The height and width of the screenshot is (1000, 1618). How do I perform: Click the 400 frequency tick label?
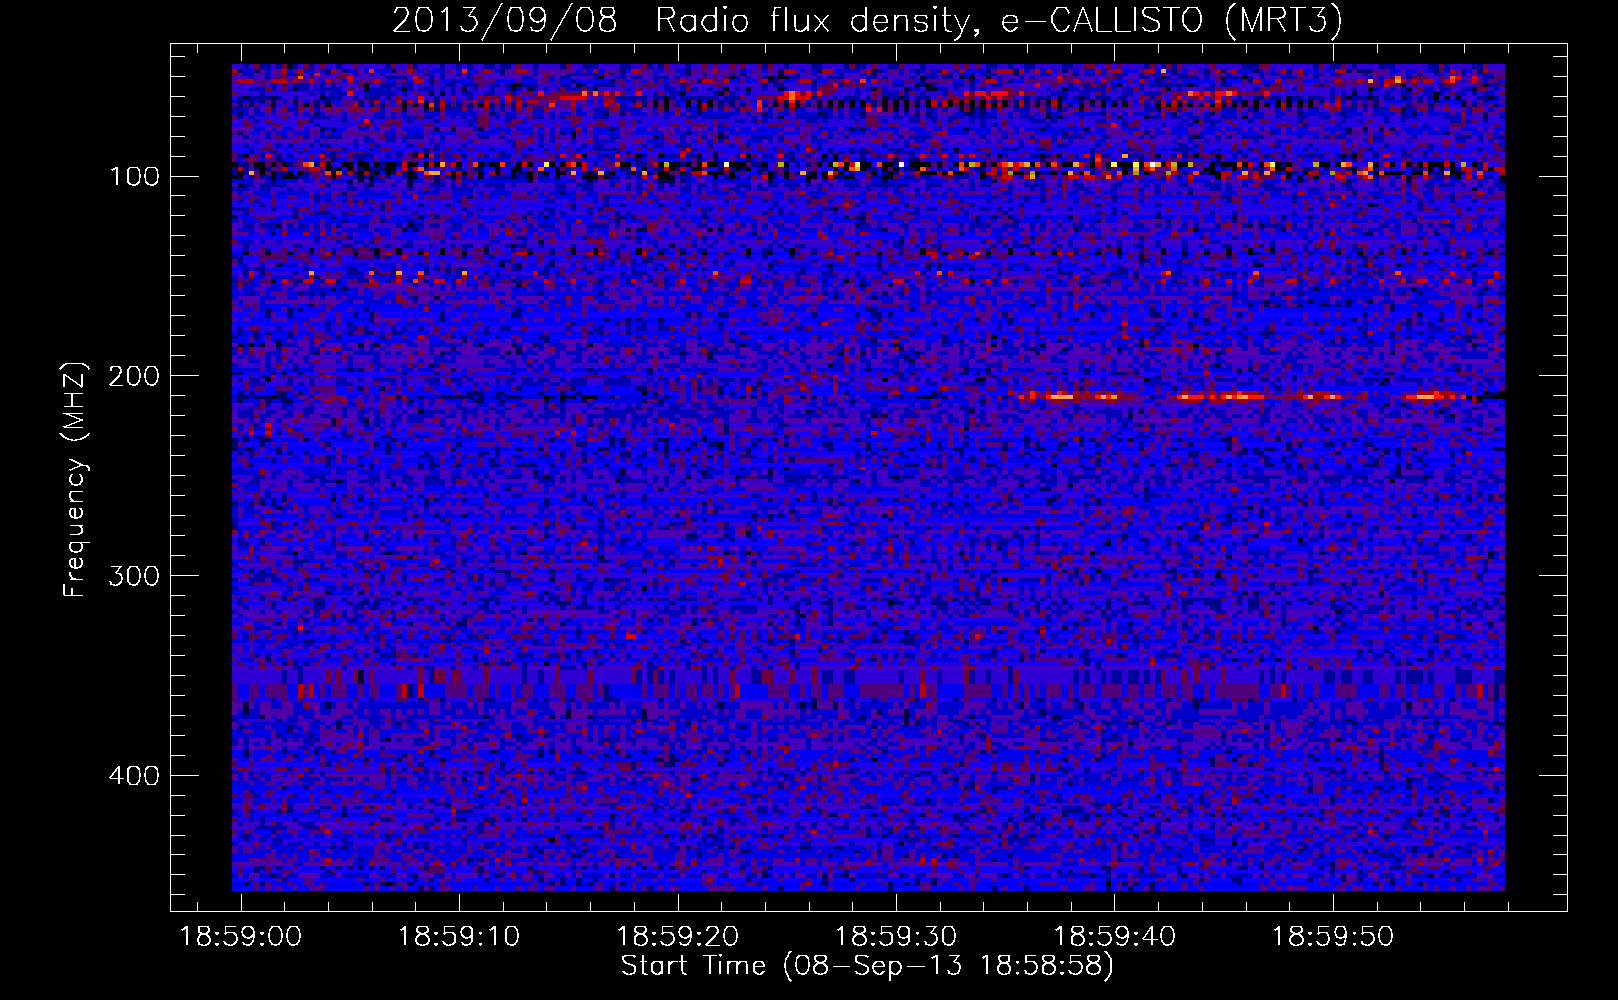pyautogui.click(x=134, y=776)
